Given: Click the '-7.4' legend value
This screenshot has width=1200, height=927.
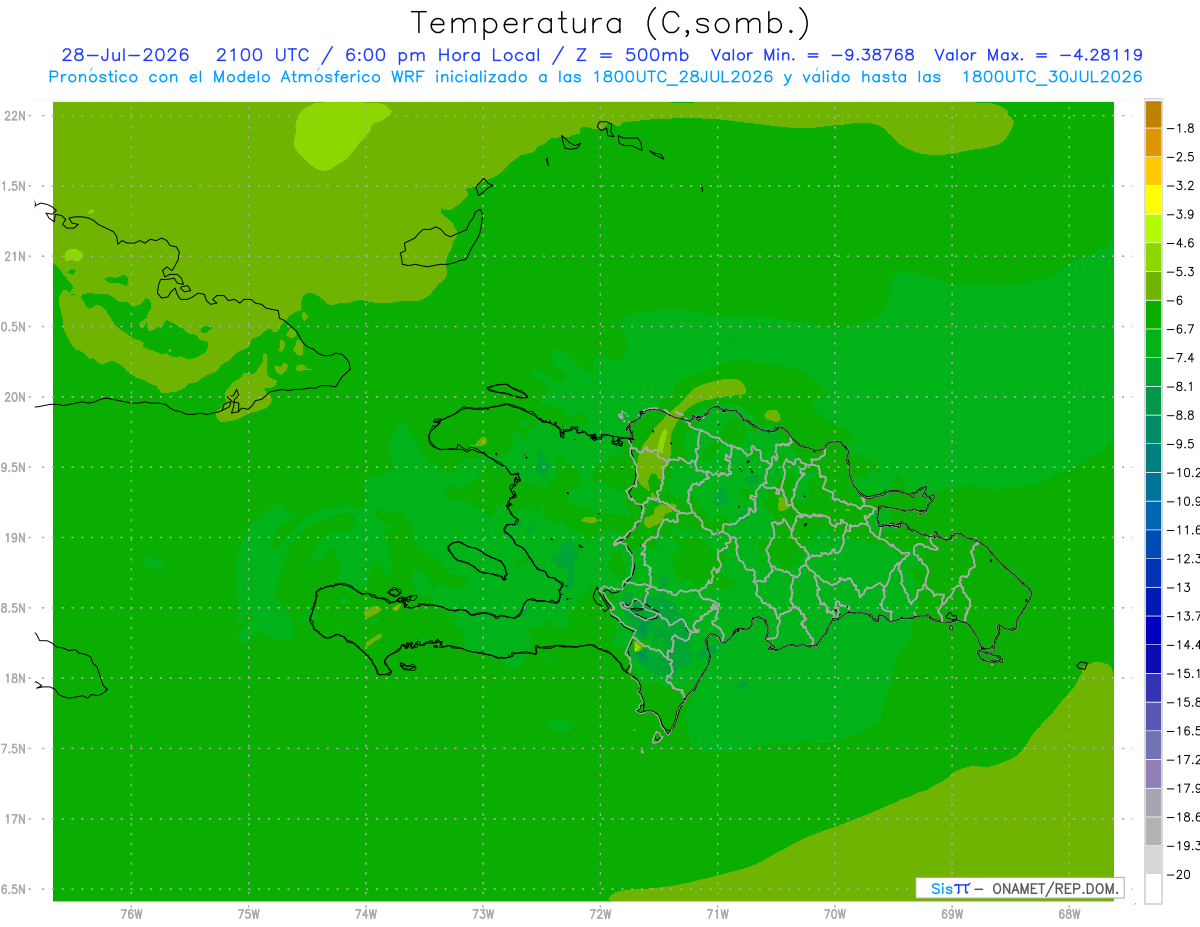Looking at the screenshot, I should pyautogui.click(x=1181, y=357).
